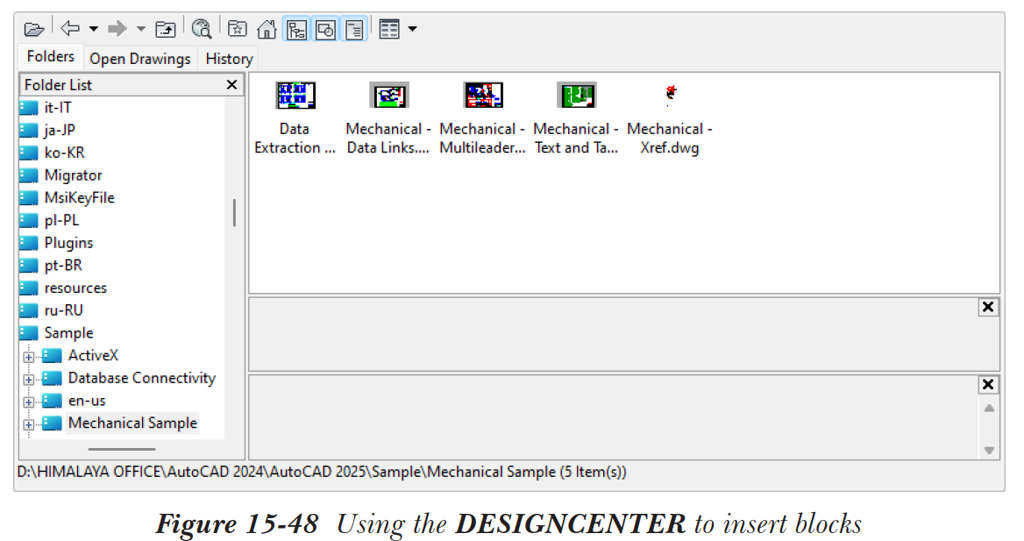Click the it-IT folder icon

coord(29,108)
